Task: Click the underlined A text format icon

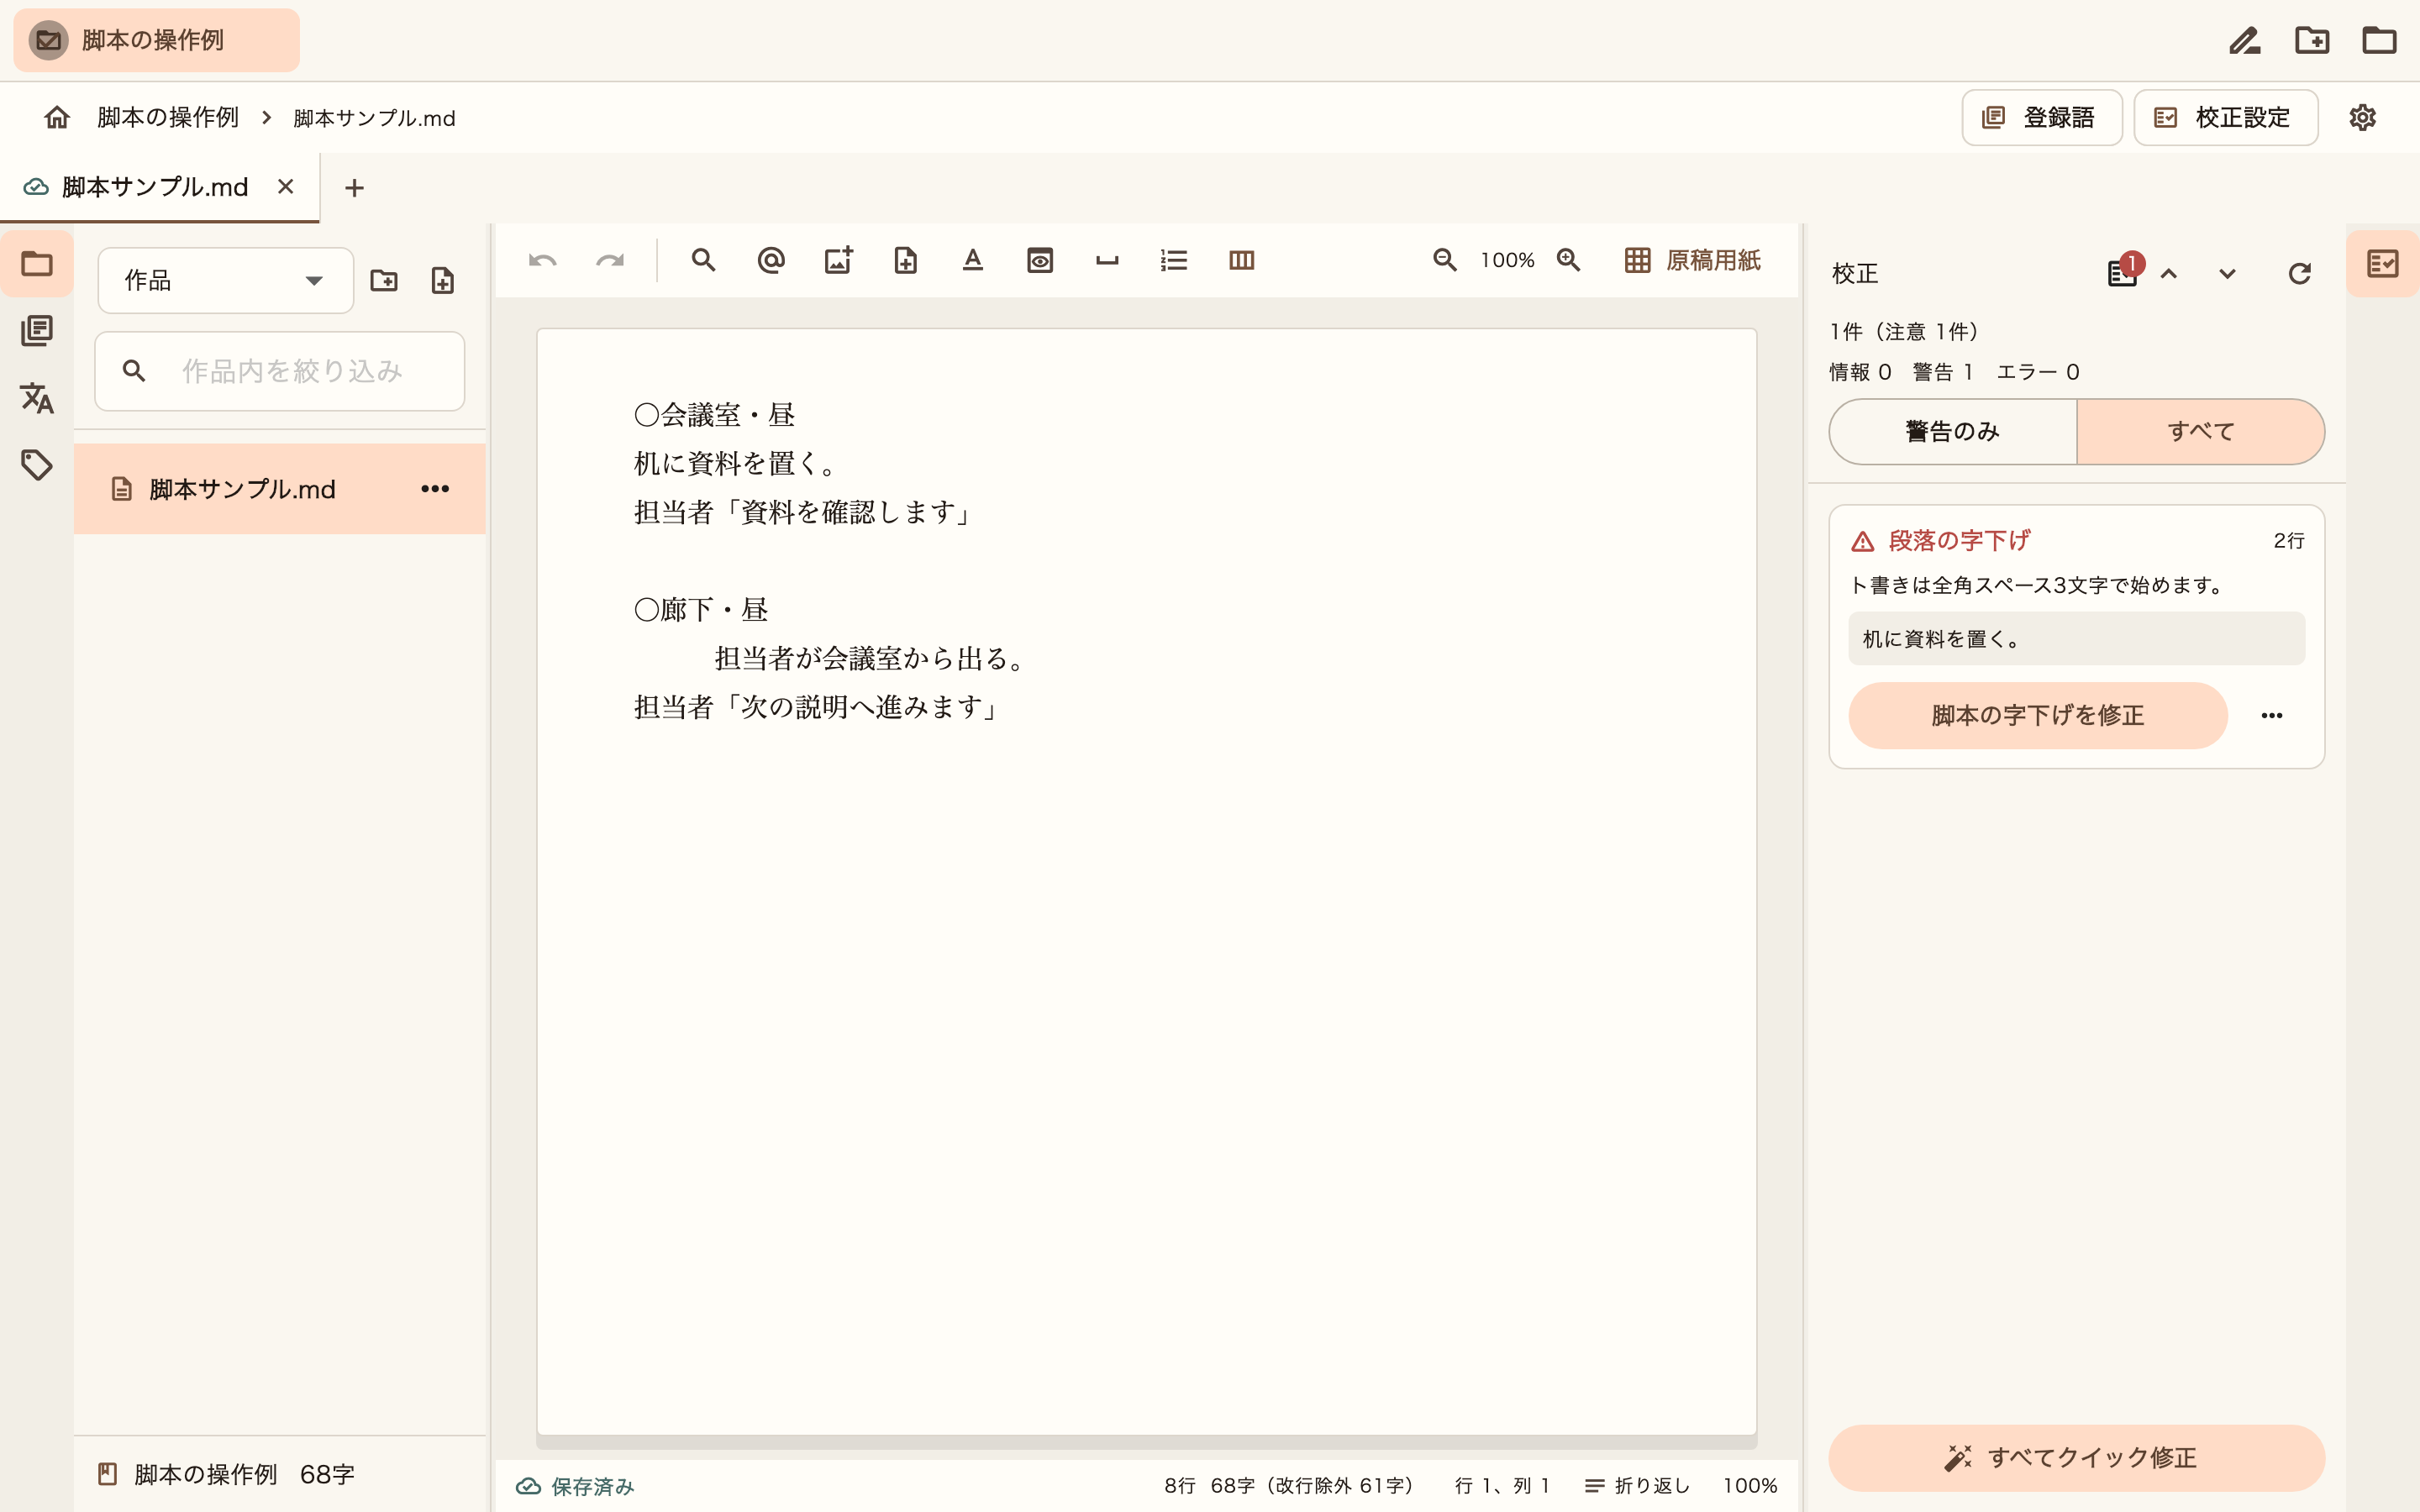Action: click(973, 261)
